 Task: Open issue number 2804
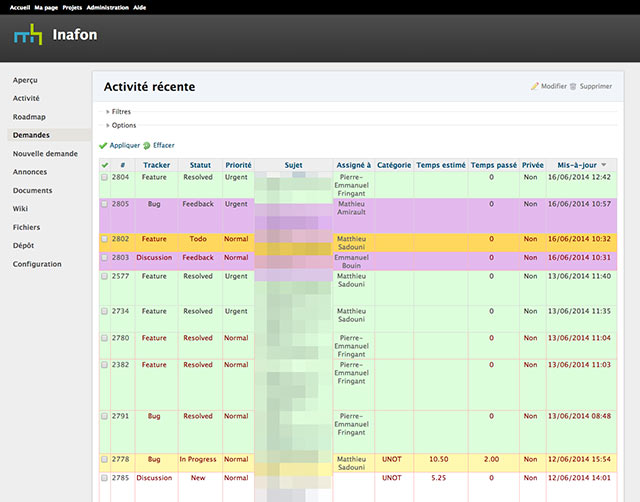click(x=120, y=177)
